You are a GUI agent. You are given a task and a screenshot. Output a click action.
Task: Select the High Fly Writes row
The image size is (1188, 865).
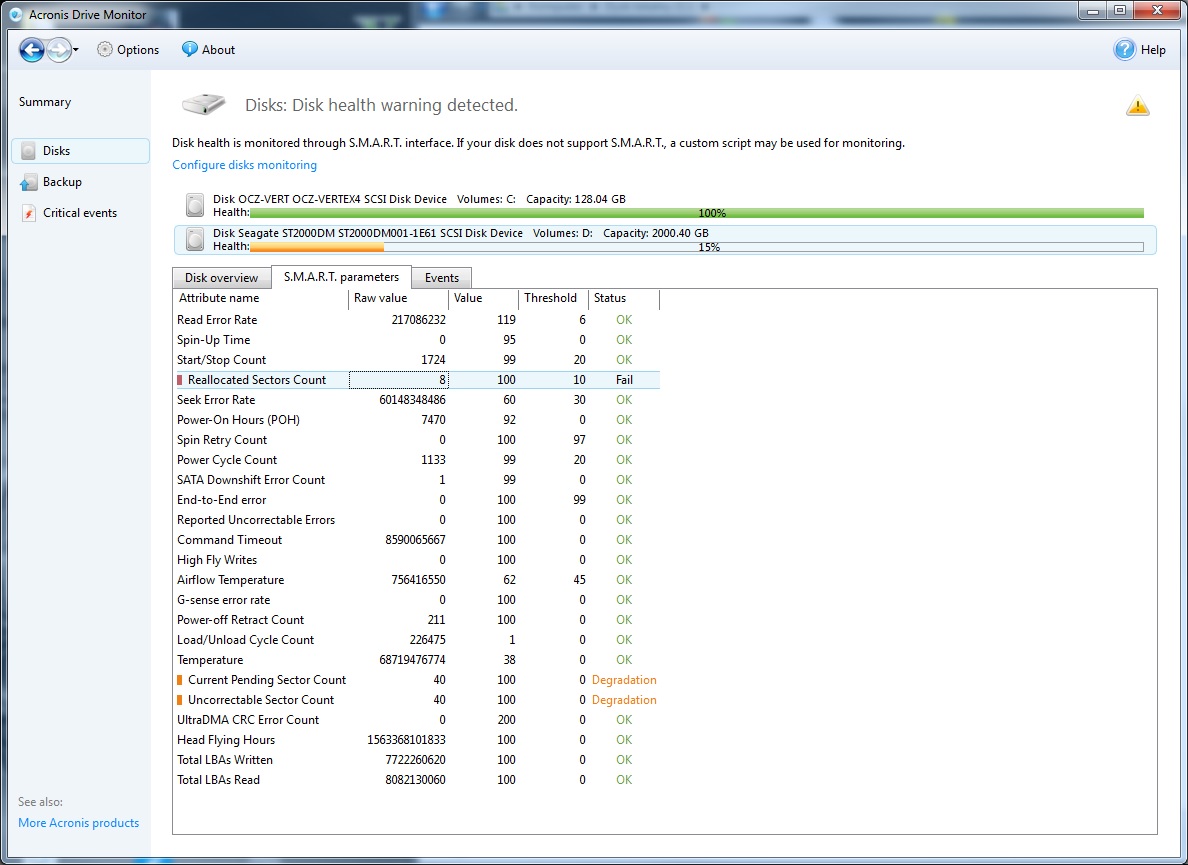click(x=417, y=560)
